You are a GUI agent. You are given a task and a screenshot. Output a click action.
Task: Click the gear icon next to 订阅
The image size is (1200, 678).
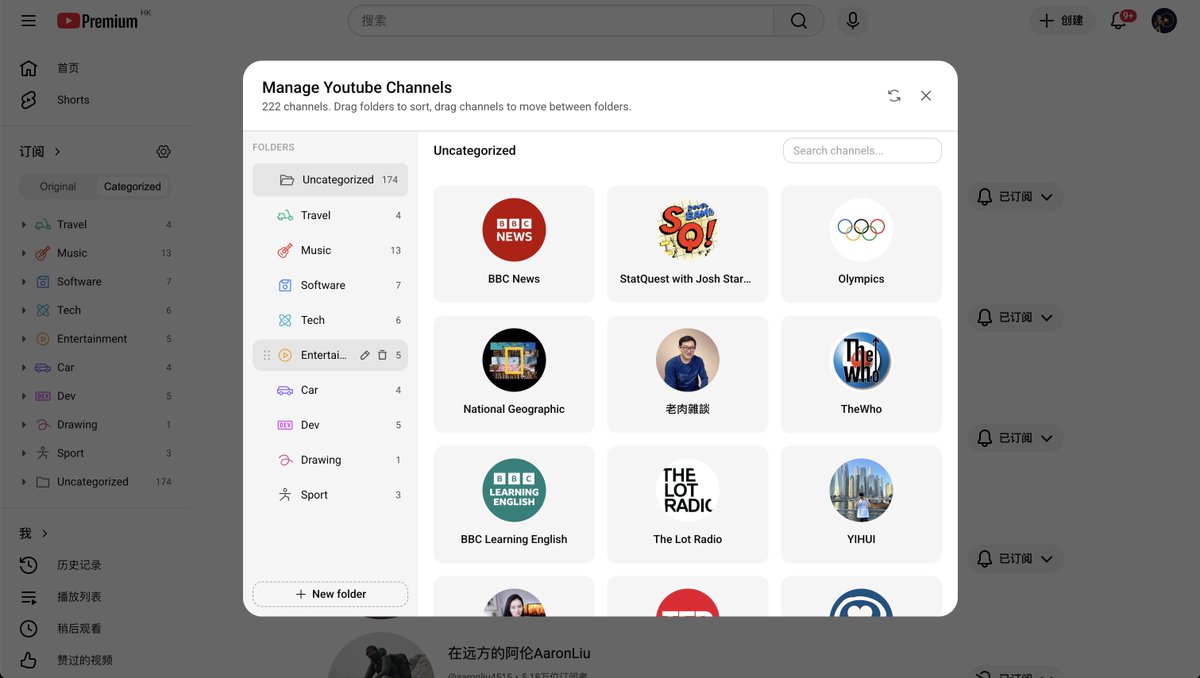pyautogui.click(x=164, y=152)
